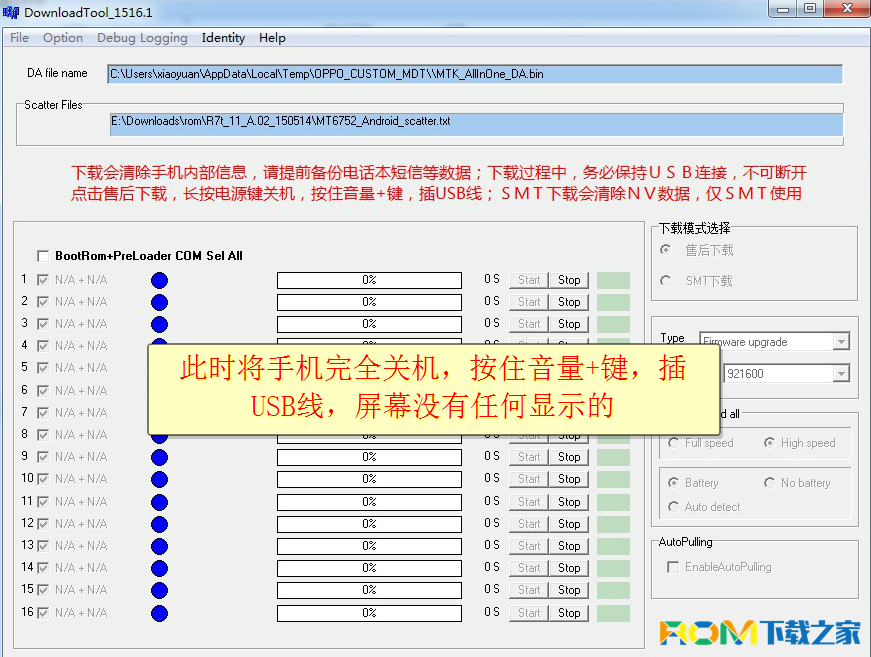This screenshot has height=657, width=871.
Task: Click the blue status circle for row 16
Action: click(159, 613)
